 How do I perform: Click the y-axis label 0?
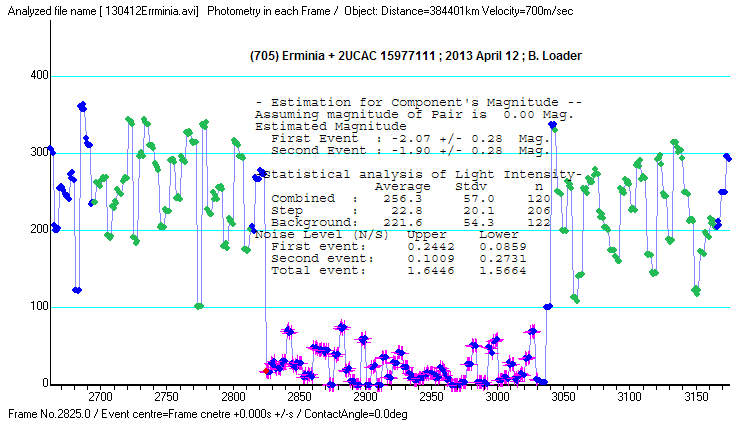point(45,383)
